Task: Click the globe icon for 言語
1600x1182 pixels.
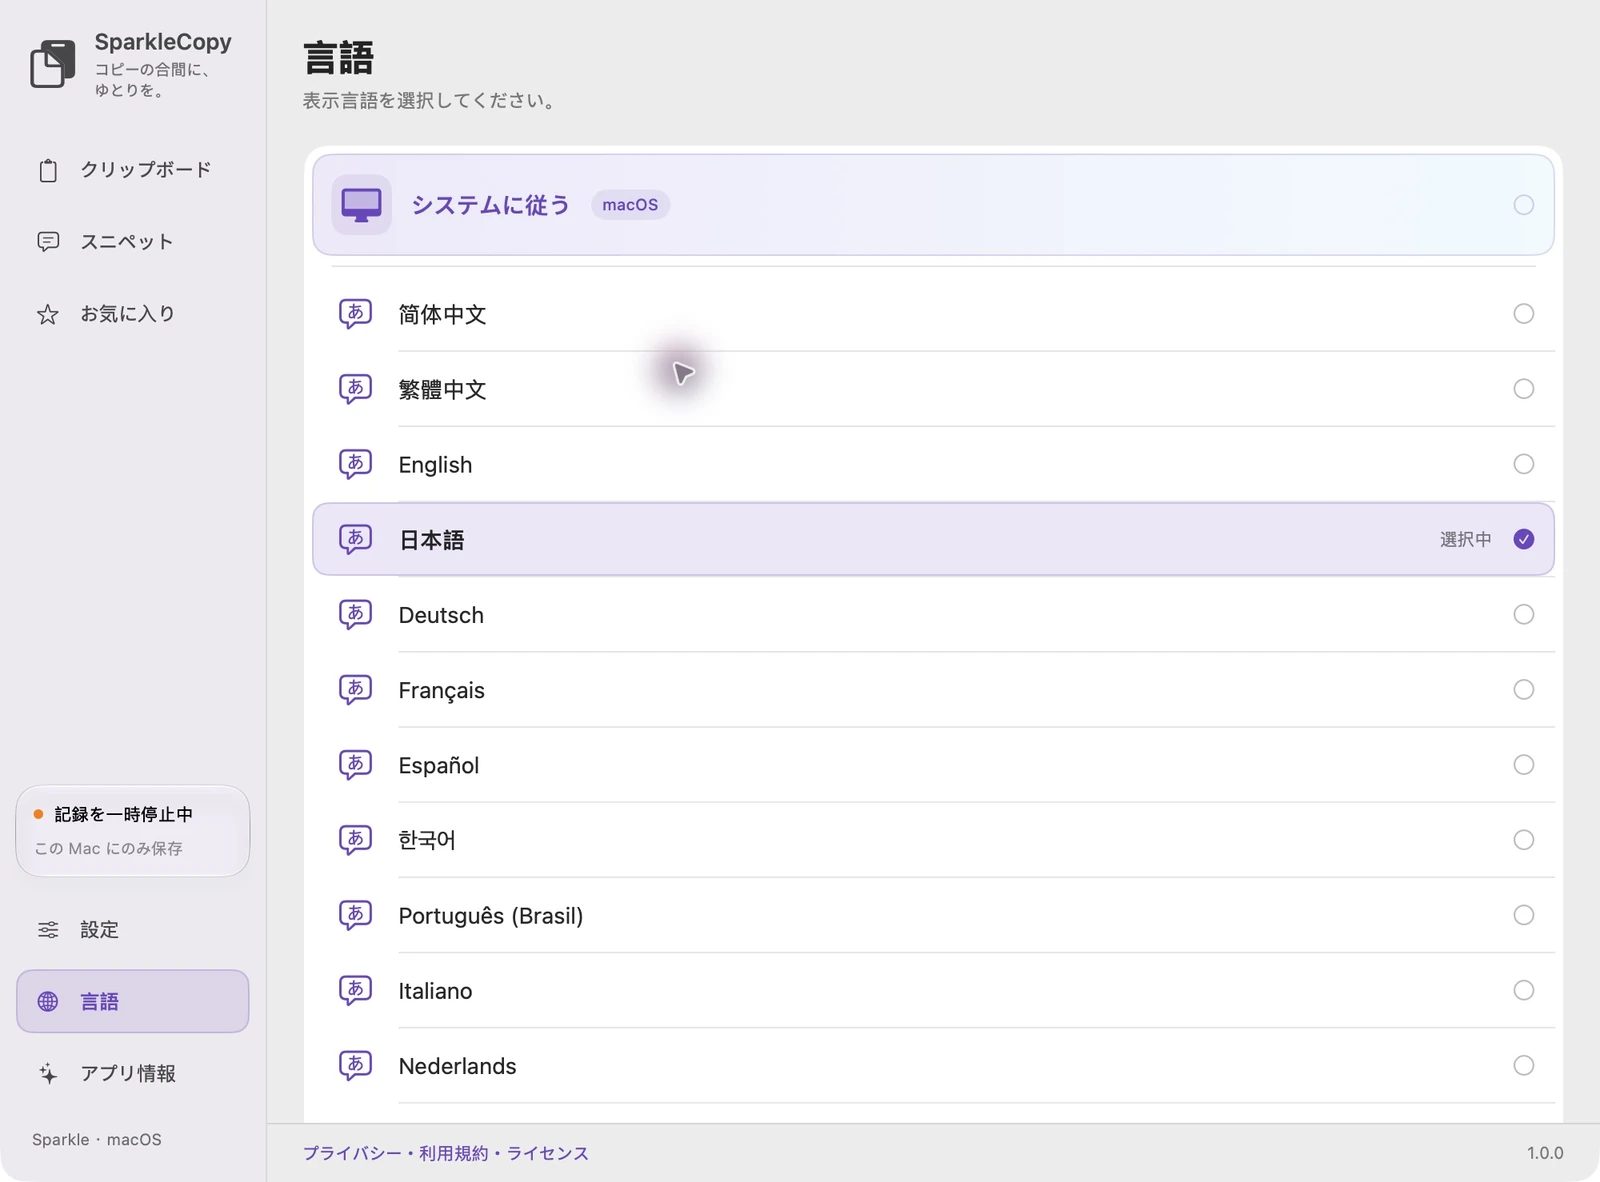Action: [x=48, y=1002]
